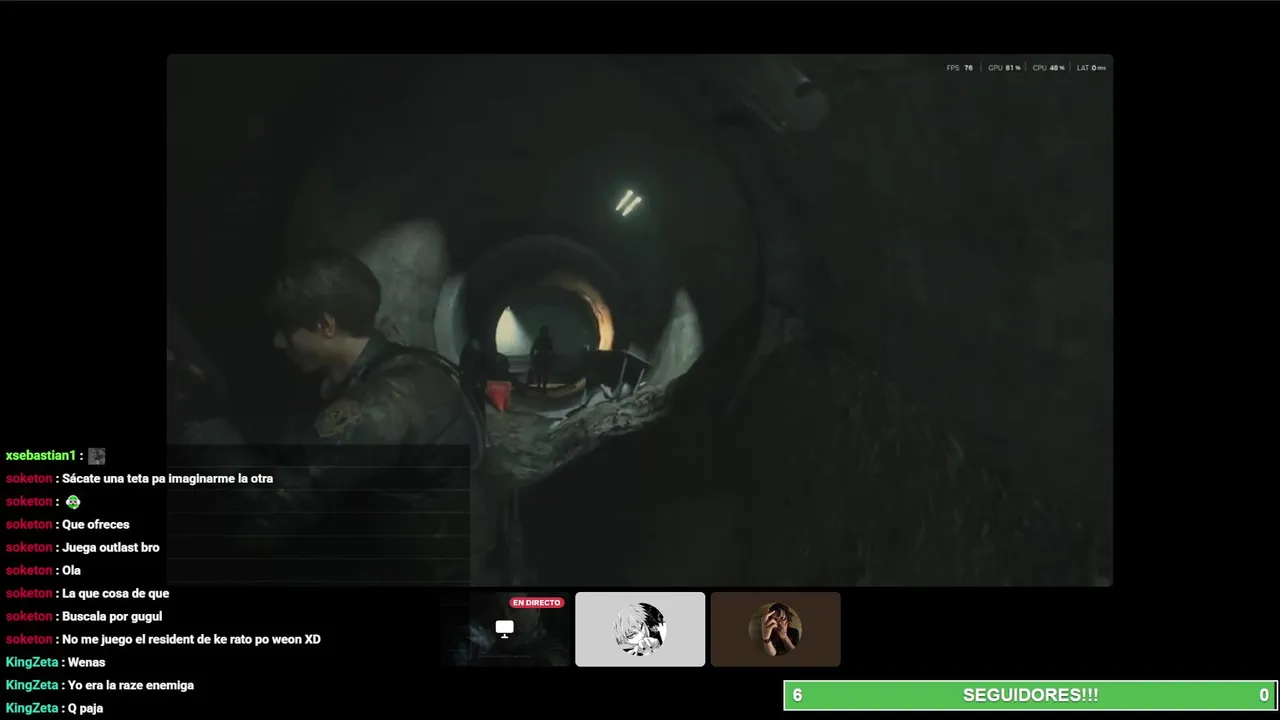Click chat message "La que cosa de que"
The width and height of the screenshot is (1280, 720).
coord(115,594)
